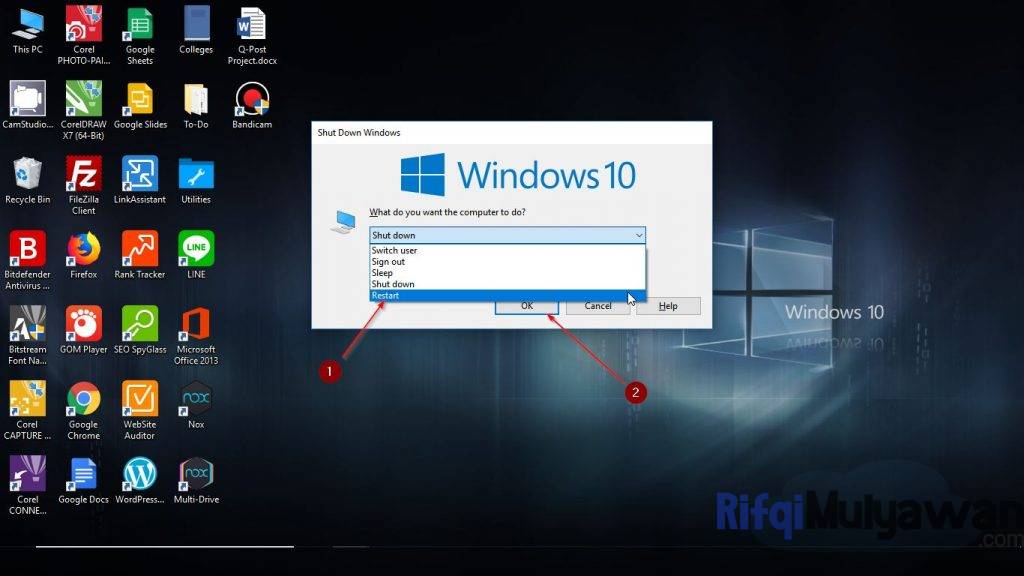Screen dimensions: 1024x576
Task: Select Sign out from the dropdown list
Action: point(388,261)
